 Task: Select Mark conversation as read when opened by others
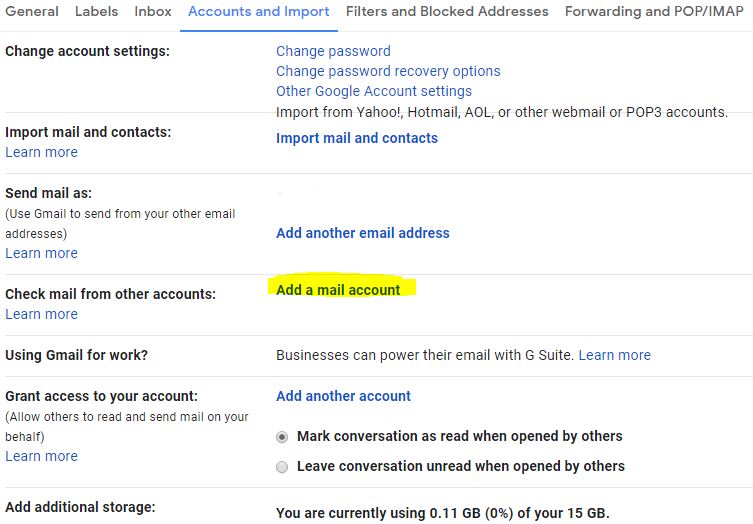coord(282,437)
